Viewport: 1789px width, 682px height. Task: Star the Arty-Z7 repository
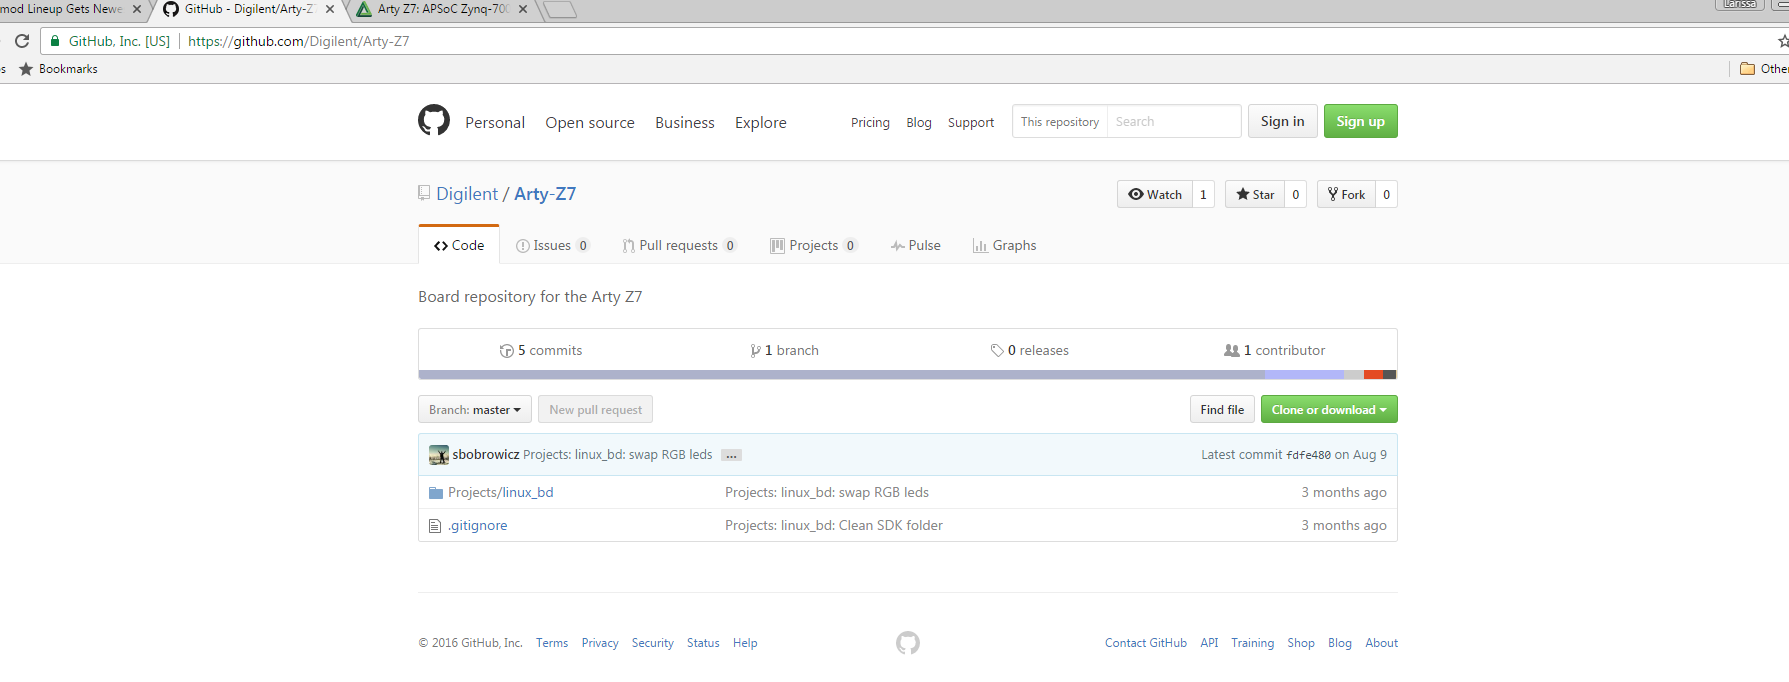click(x=1255, y=194)
